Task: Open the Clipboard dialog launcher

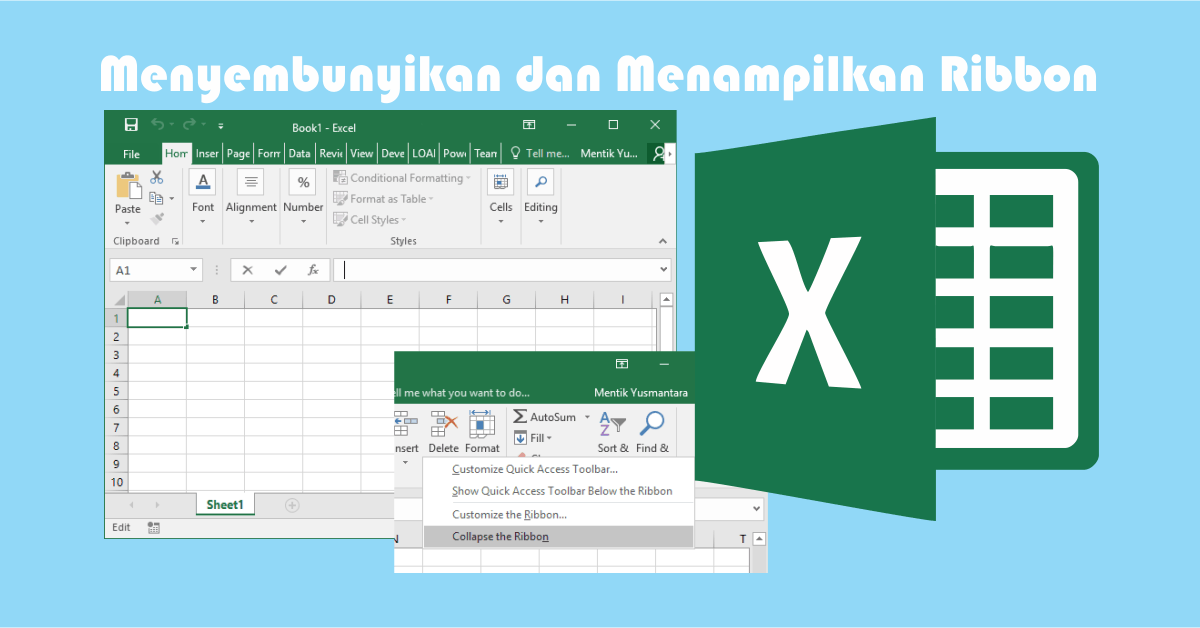Action: pos(175,241)
